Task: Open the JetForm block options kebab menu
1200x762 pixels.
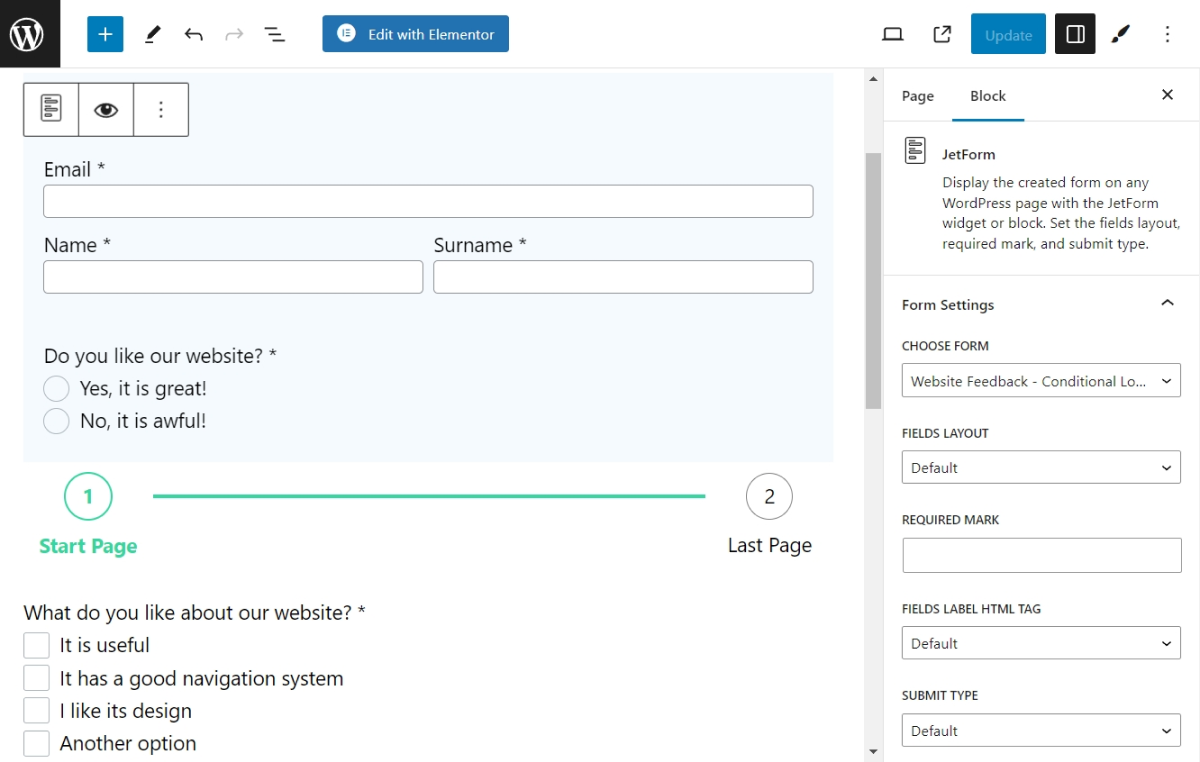Action: pos(161,109)
